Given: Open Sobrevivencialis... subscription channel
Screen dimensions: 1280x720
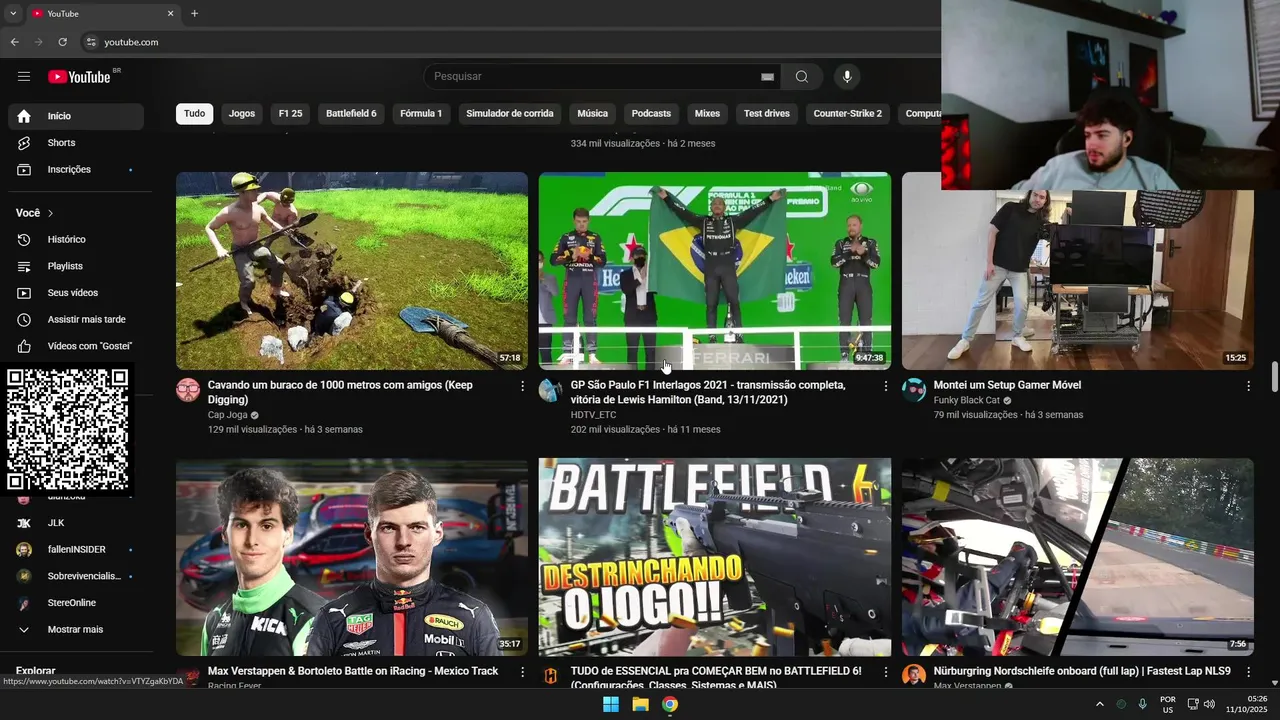Looking at the screenshot, I should [x=76, y=576].
